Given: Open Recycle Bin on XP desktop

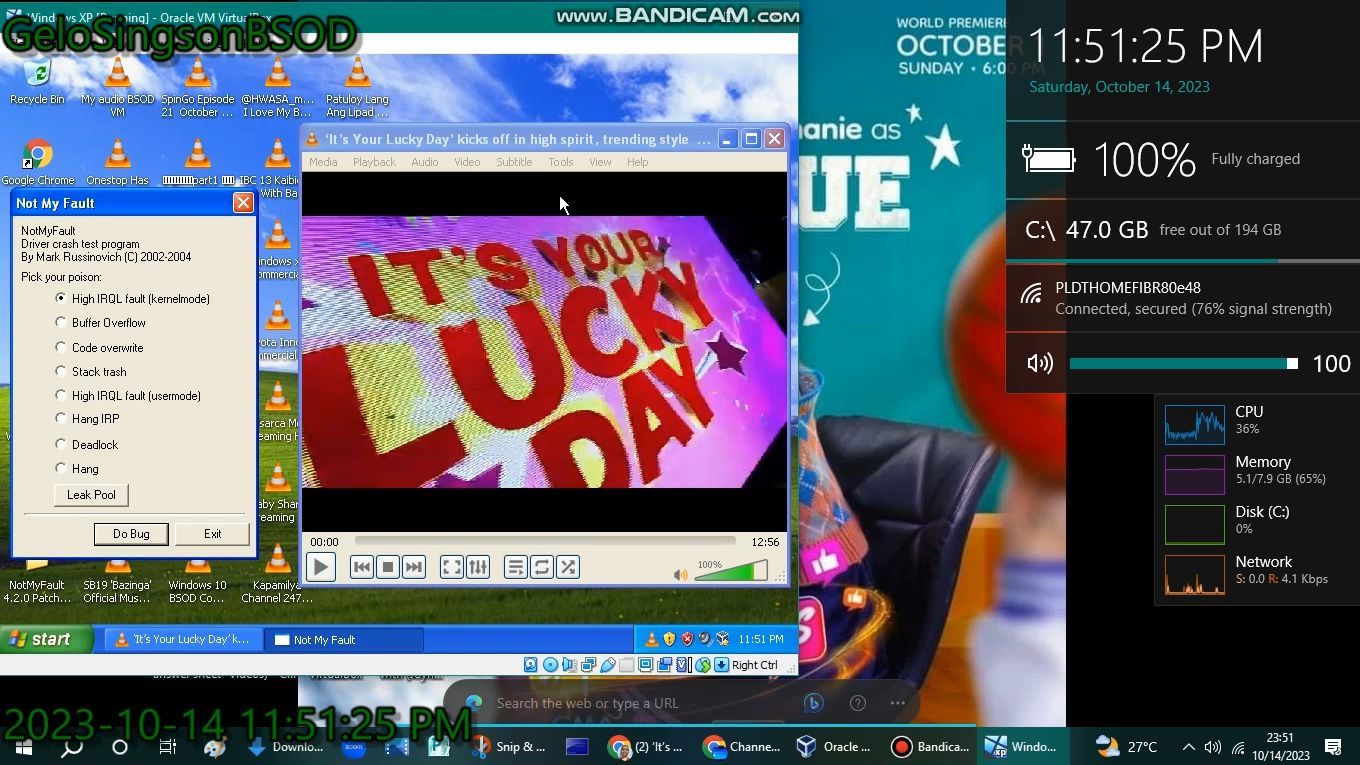Looking at the screenshot, I should (x=37, y=82).
